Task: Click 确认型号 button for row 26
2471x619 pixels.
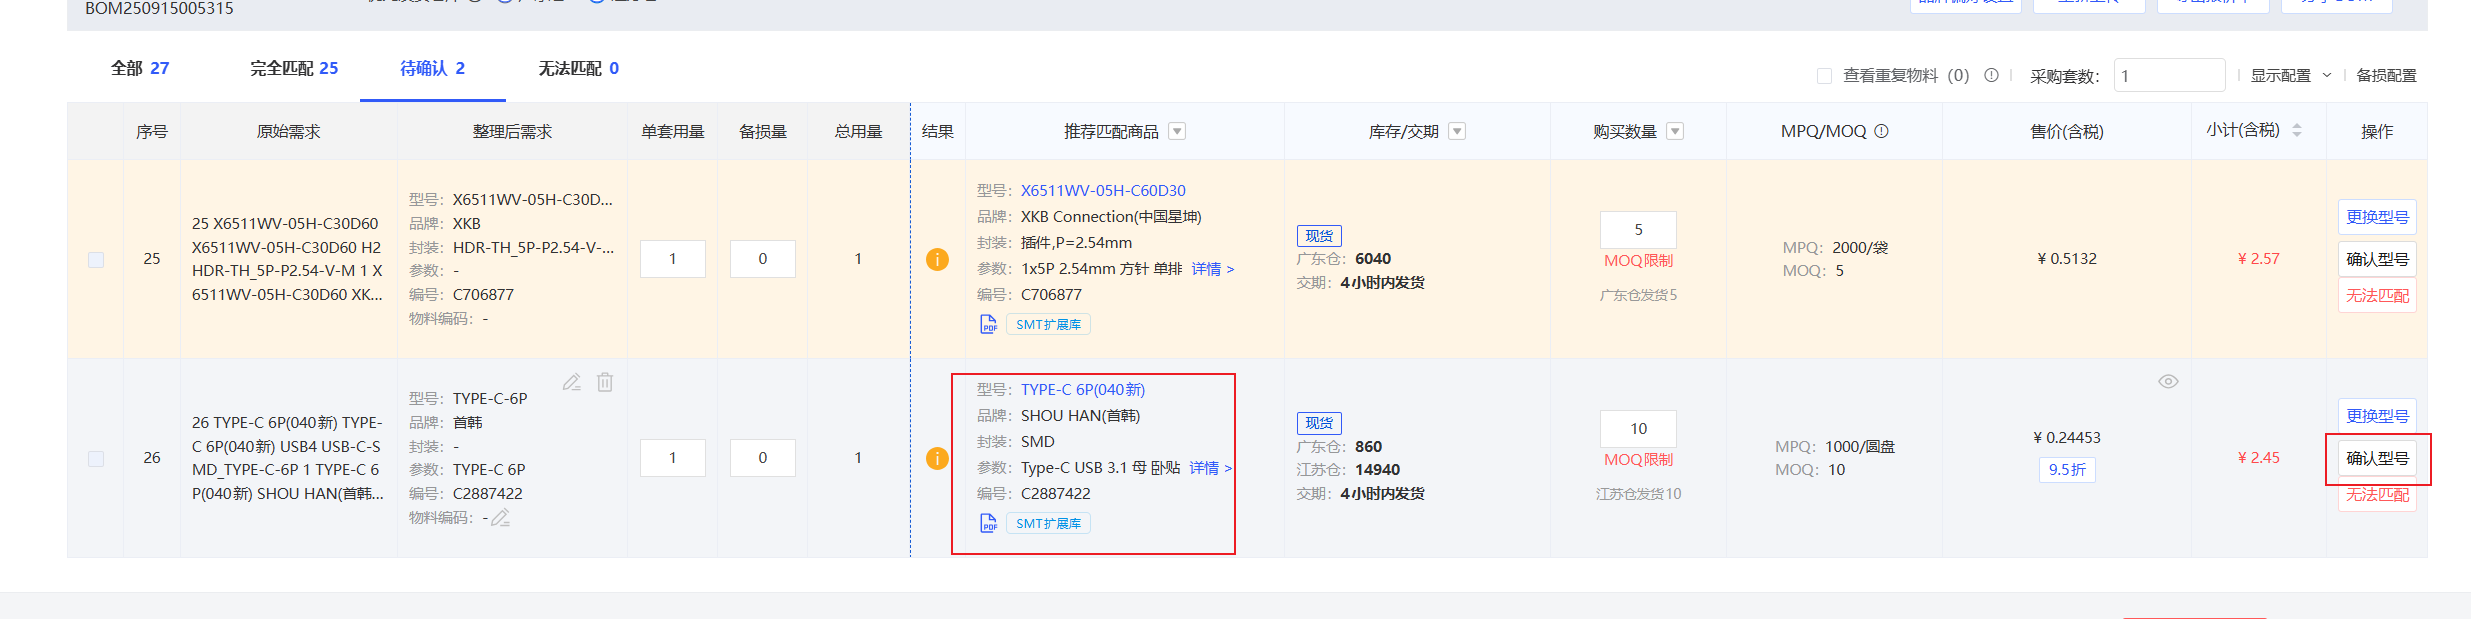Action: [x=2377, y=458]
